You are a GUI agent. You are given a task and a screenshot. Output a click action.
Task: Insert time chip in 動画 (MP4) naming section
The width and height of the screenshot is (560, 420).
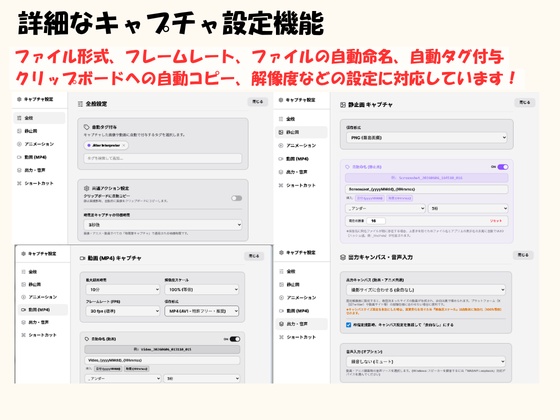(x=137, y=369)
